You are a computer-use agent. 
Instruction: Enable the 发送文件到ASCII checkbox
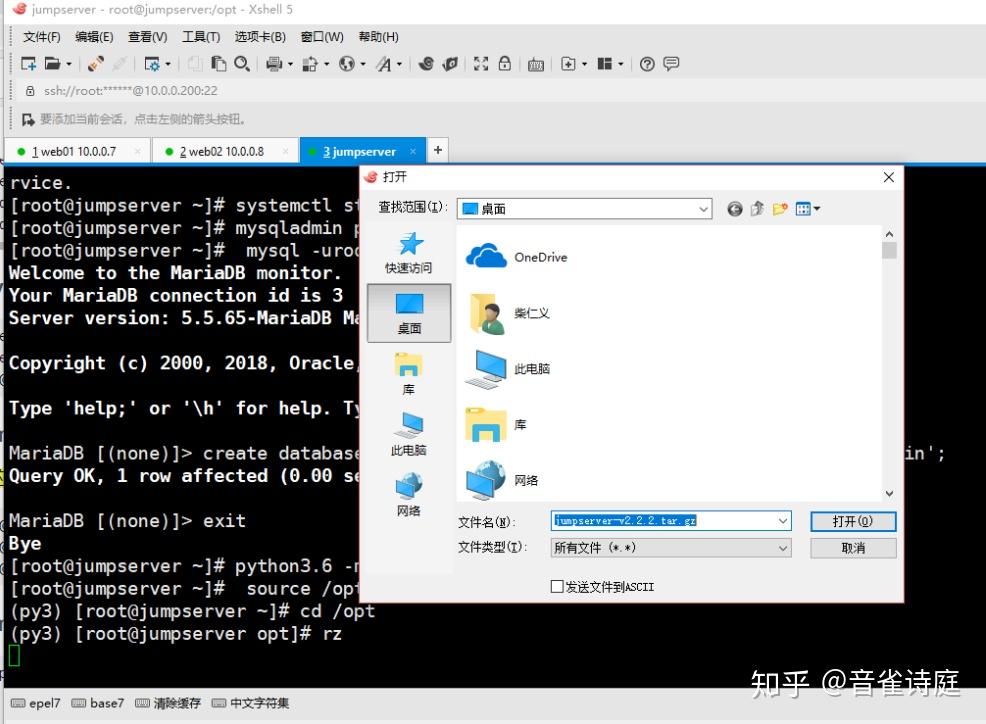click(x=557, y=587)
